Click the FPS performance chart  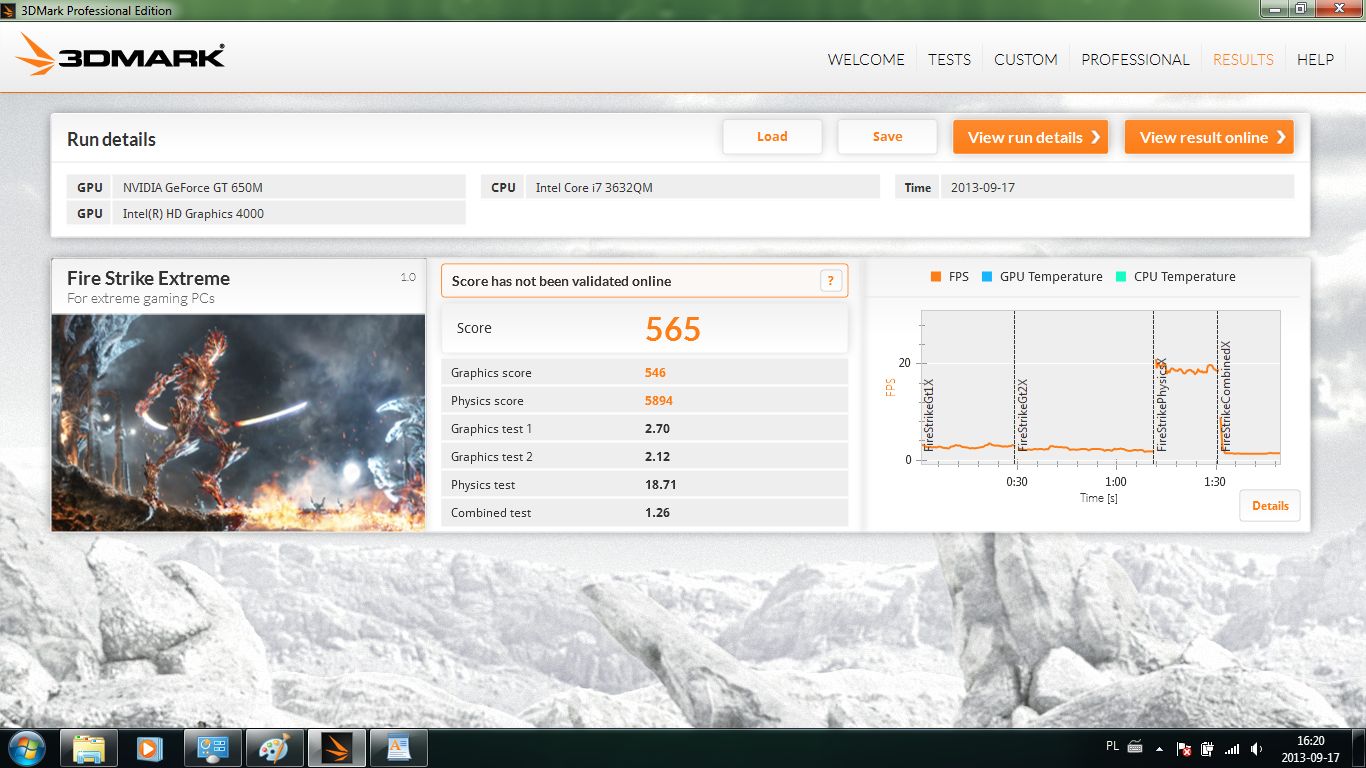(1100, 387)
